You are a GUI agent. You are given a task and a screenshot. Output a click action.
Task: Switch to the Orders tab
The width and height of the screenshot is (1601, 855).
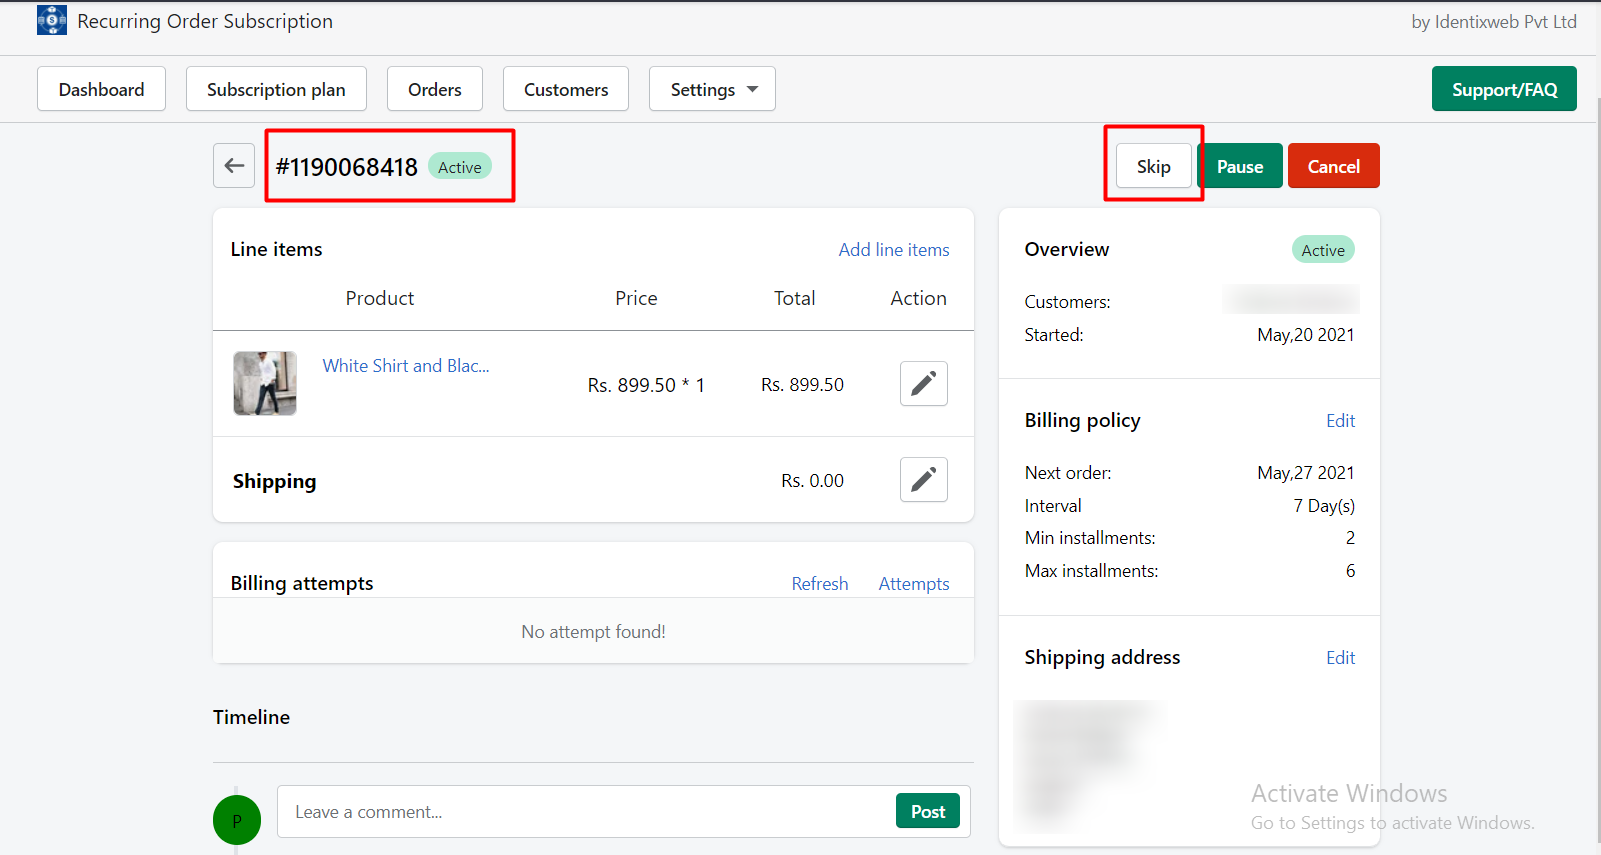(434, 89)
